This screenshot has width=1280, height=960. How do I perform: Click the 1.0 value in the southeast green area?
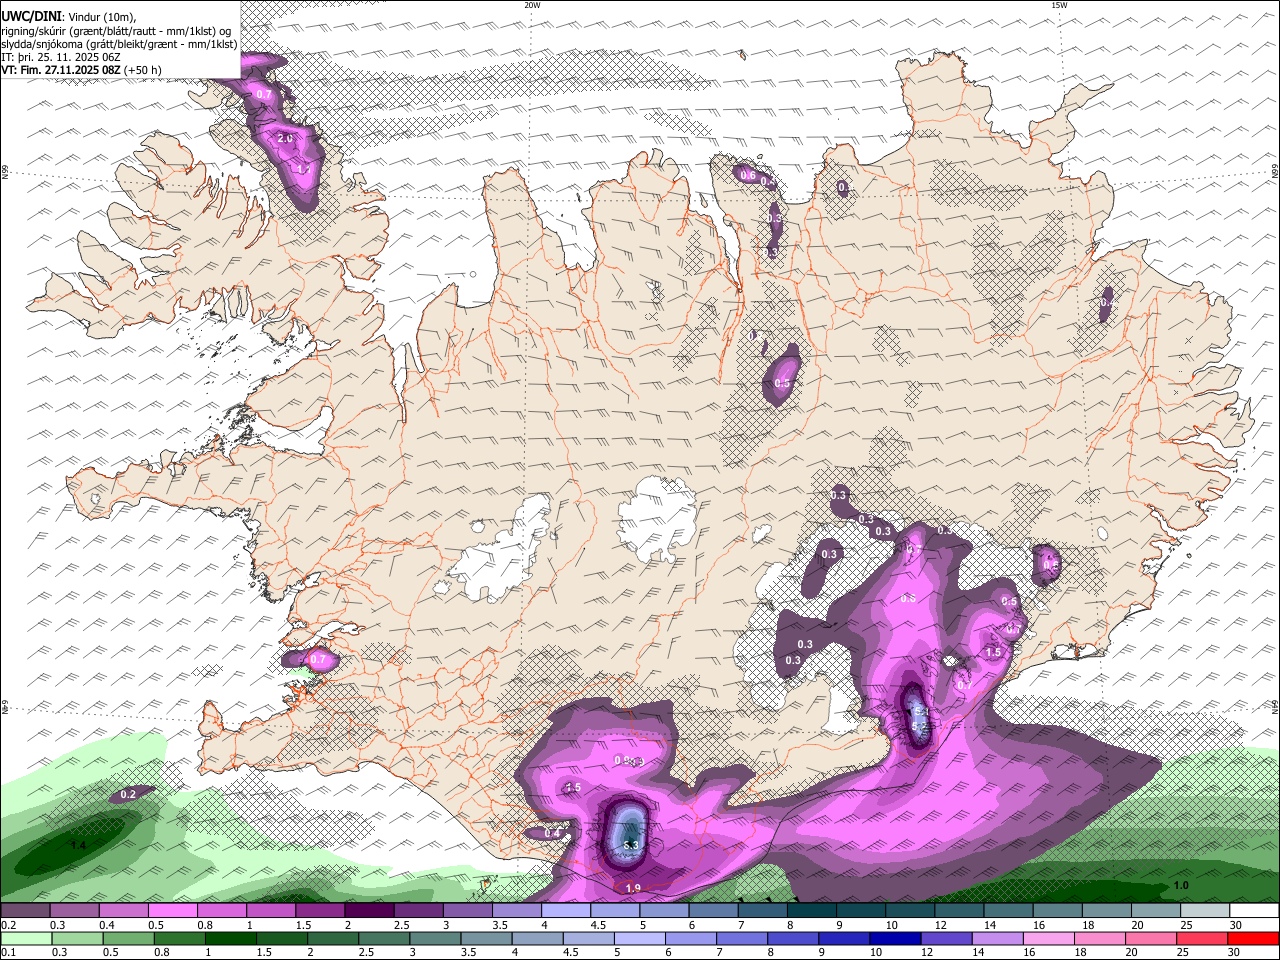tap(1181, 885)
